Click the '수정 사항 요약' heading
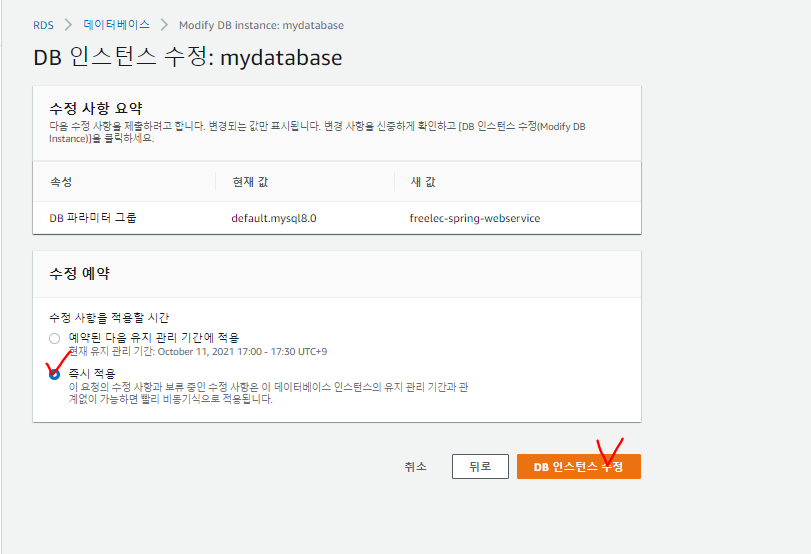This screenshot has width=811, height=554. click(x=96, y=108)
